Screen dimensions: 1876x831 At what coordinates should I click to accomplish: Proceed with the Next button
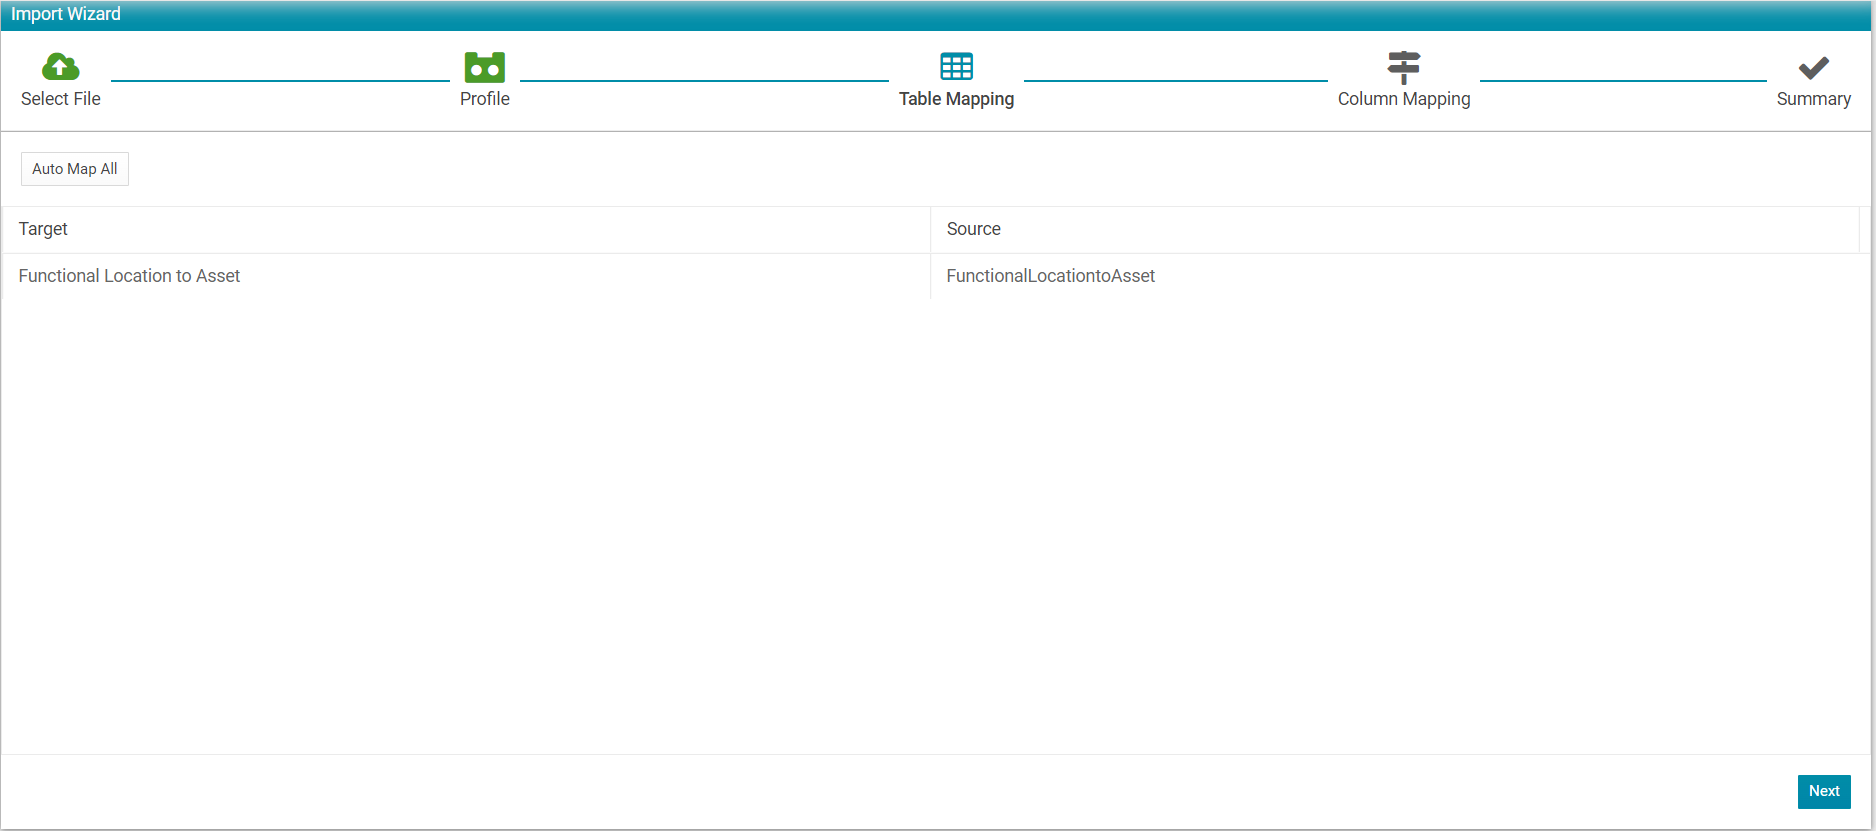click(x=1824, y=791)
